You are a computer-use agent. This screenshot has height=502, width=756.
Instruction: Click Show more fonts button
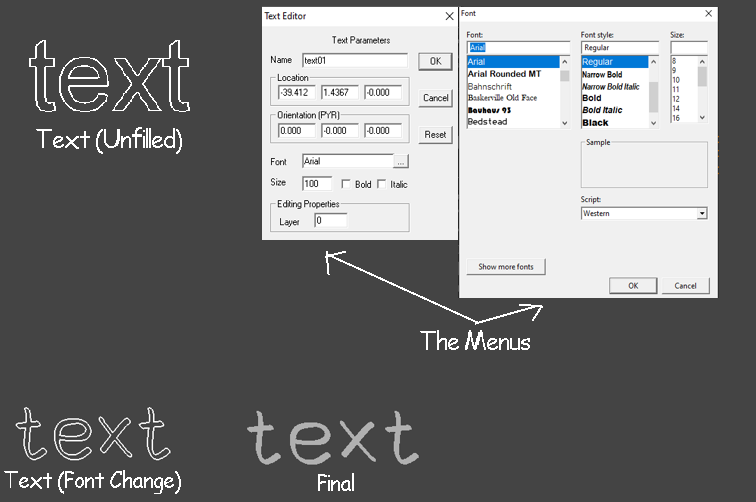point(506,267)
